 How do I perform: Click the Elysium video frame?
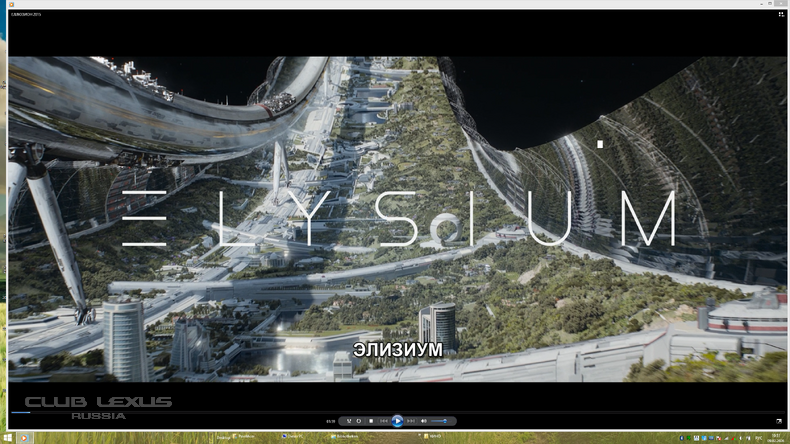395,218
